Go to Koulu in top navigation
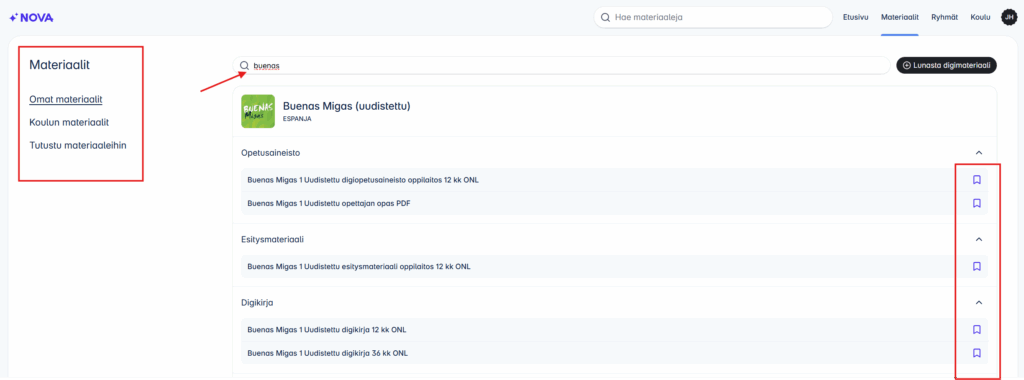 tap(980, 18)
